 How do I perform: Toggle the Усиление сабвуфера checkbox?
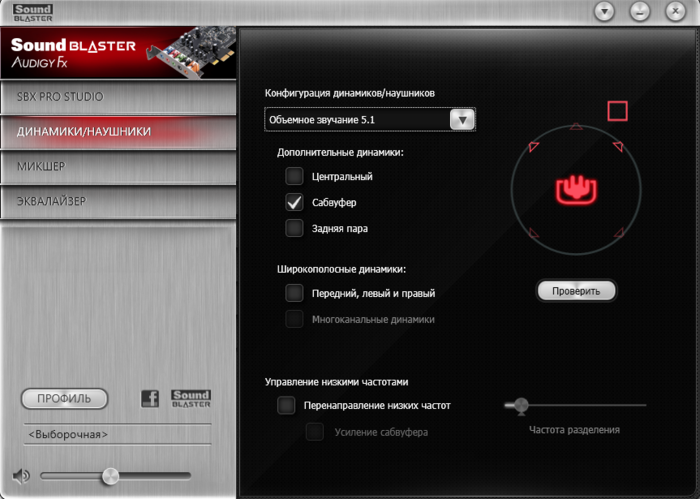tap(315, 432)
